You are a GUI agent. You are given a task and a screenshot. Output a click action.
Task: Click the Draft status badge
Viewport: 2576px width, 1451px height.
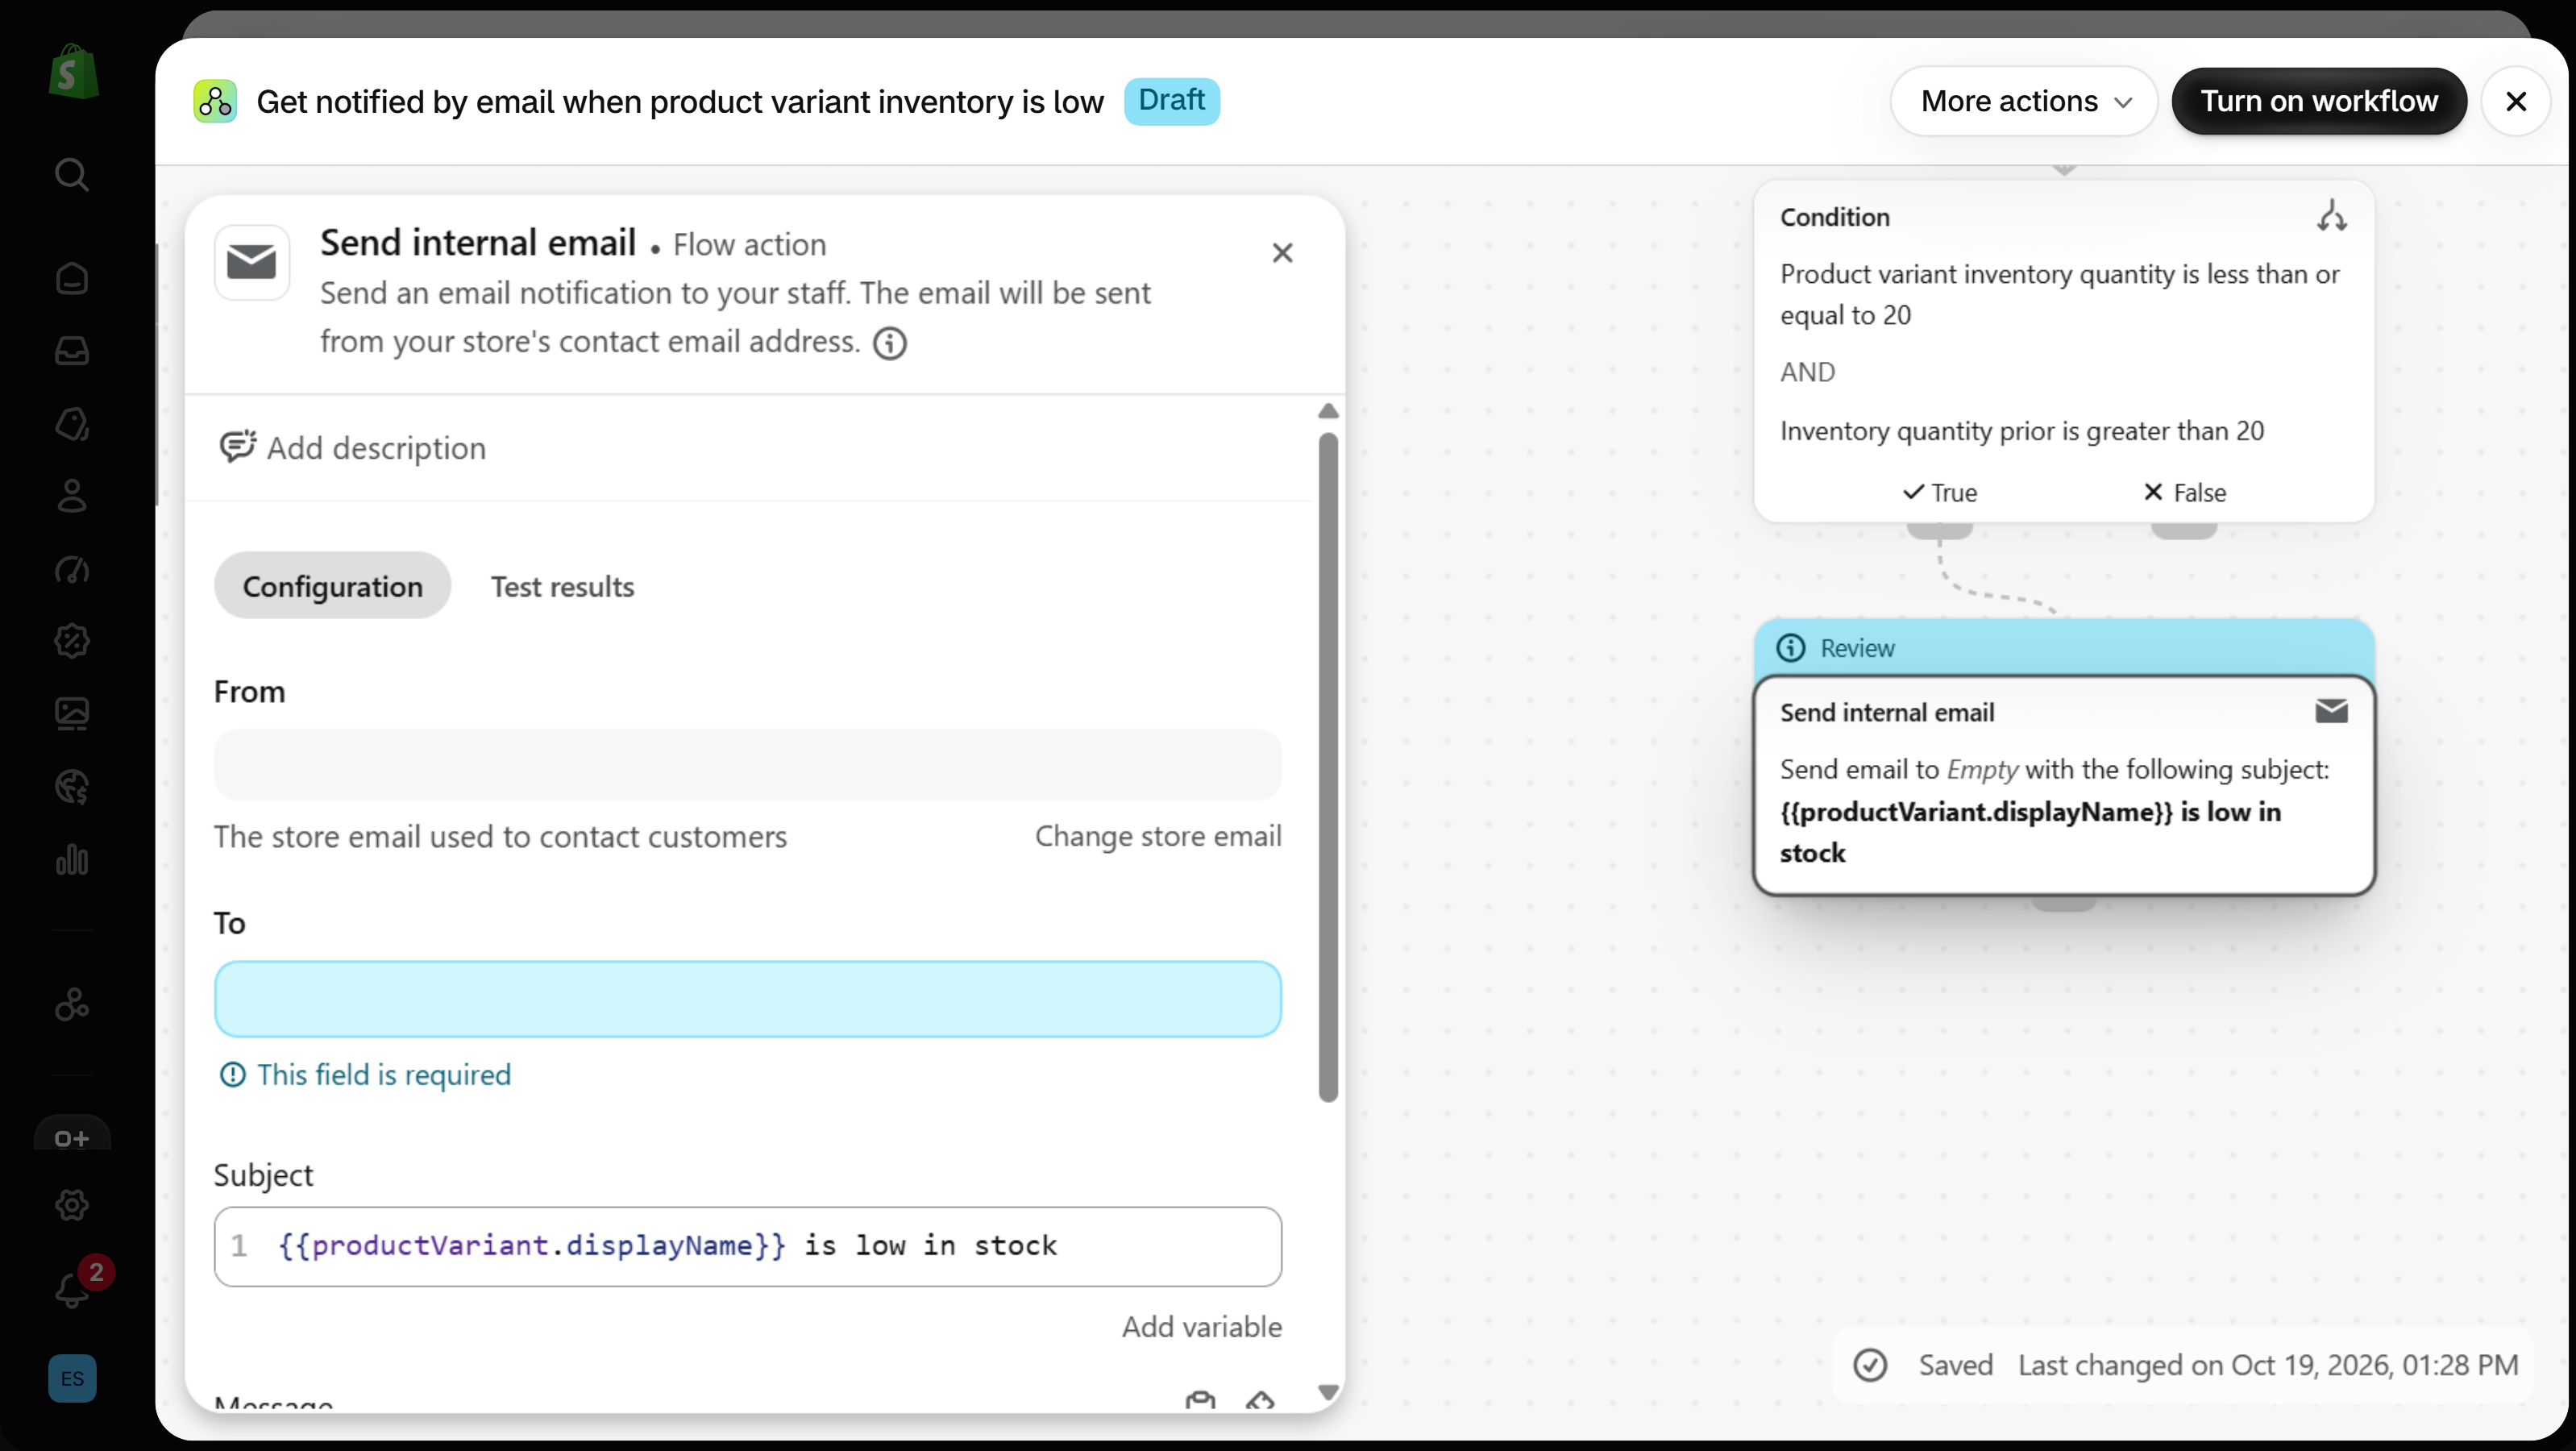pyautogui.click(x=1171, y=101)
